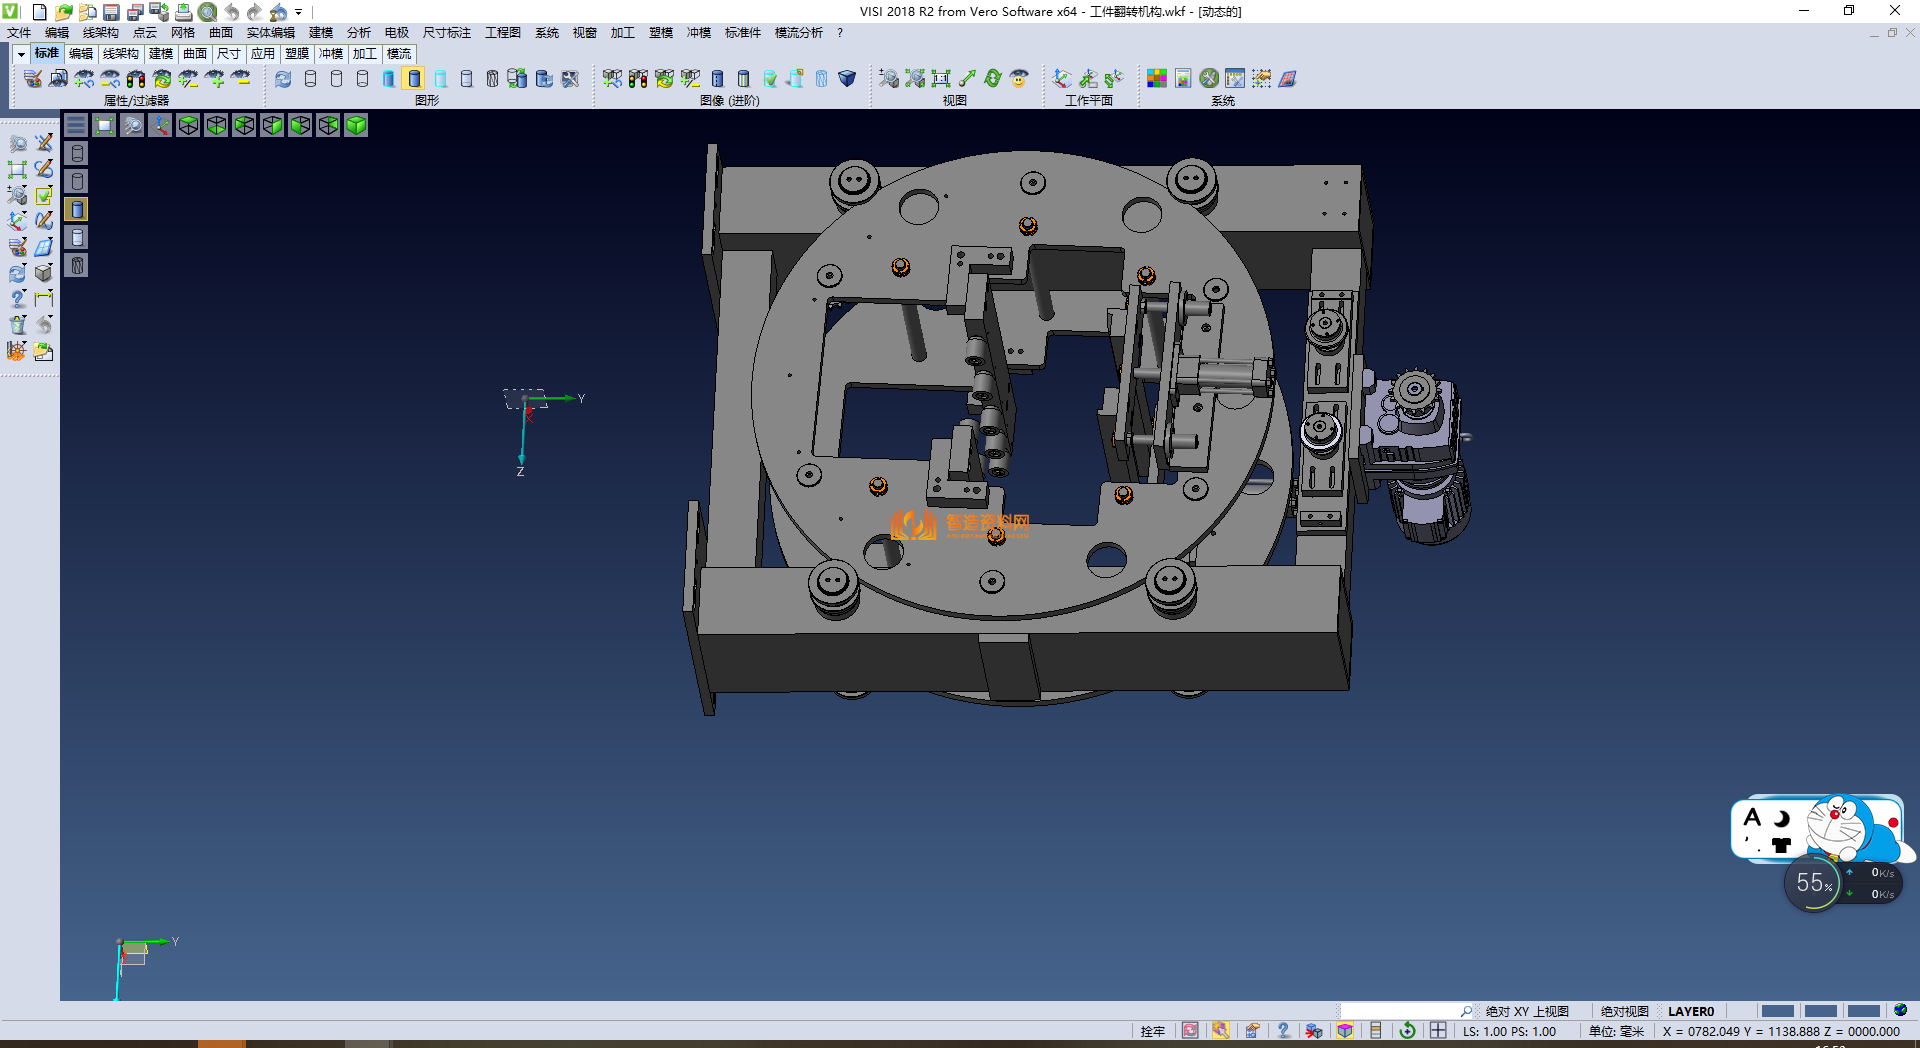Click the workplane axis icon in 工作平面
Image resolution: width=1920 pixels, height=1048 pixels.
tap(1062, 78)
